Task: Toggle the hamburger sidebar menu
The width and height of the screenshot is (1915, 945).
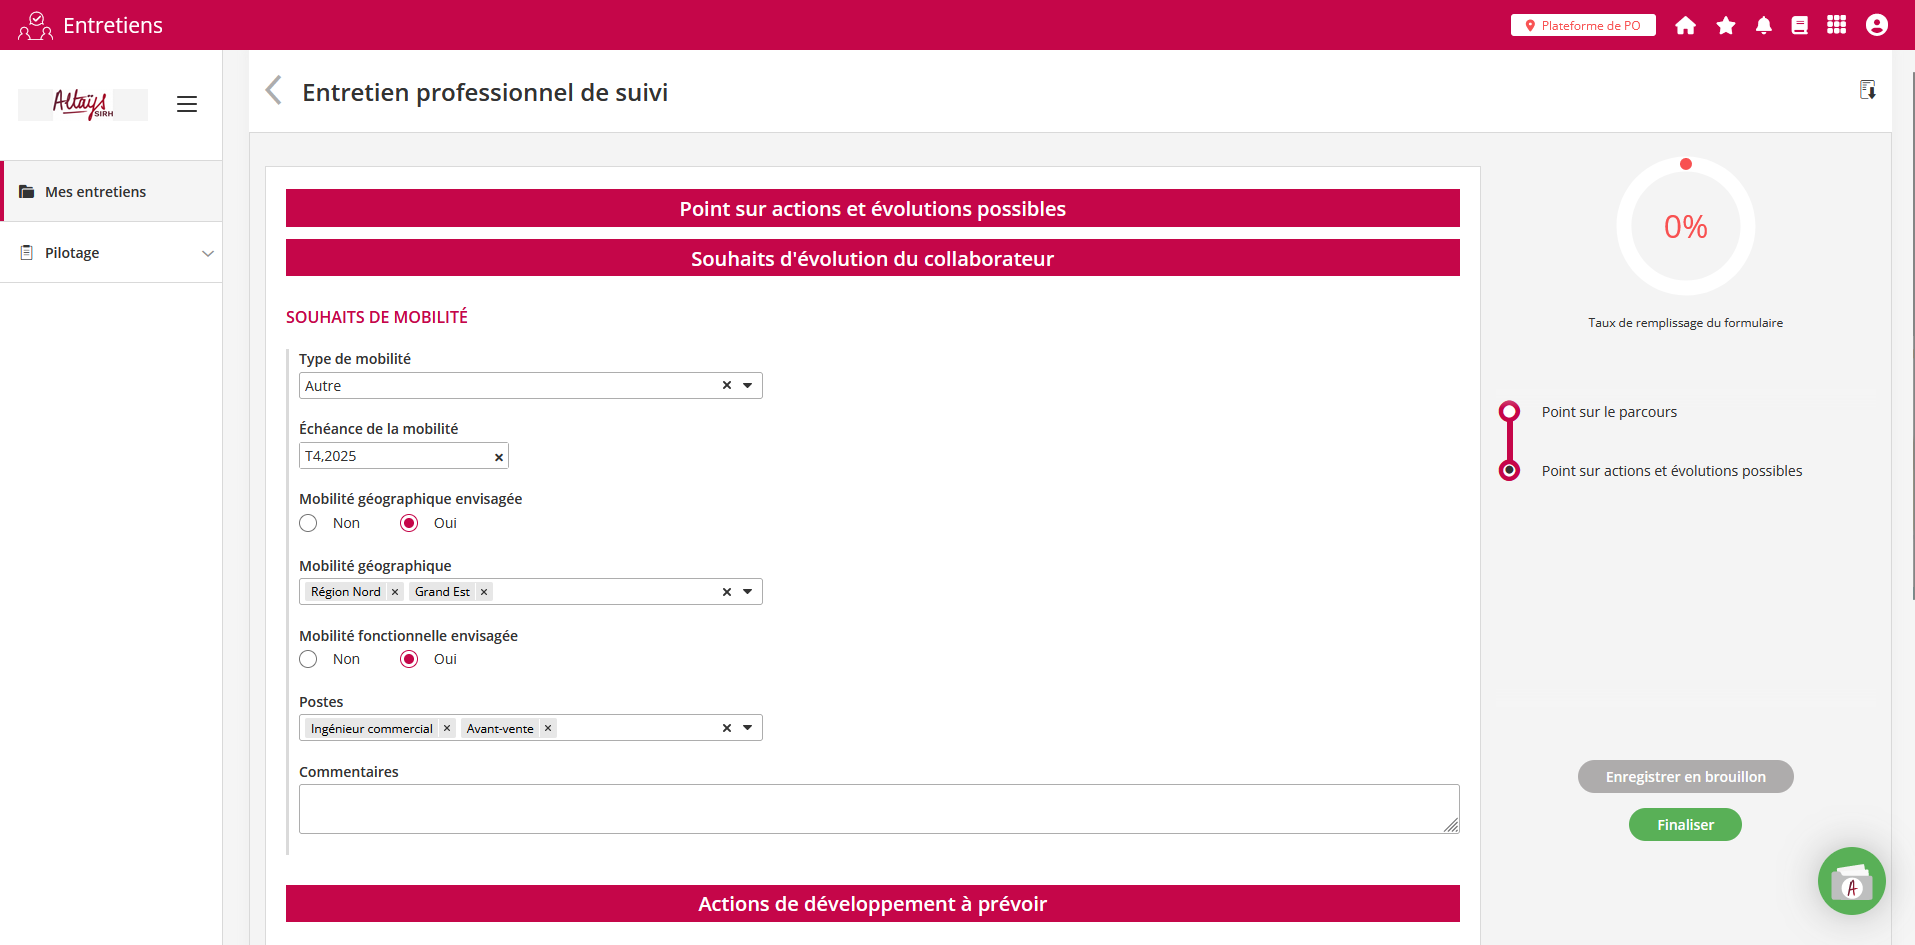Action: point(187,104)
